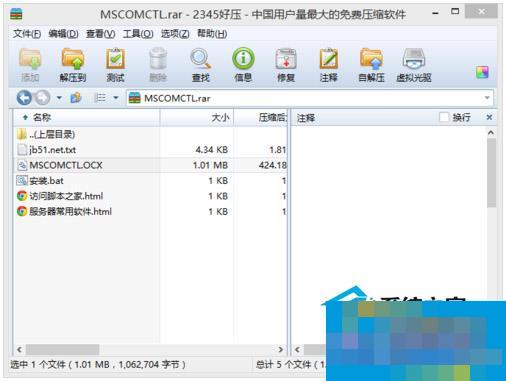This screenshot has height=381, width=506.
Task: Sort by the 压缩后 column header
Action: point(261,117)
